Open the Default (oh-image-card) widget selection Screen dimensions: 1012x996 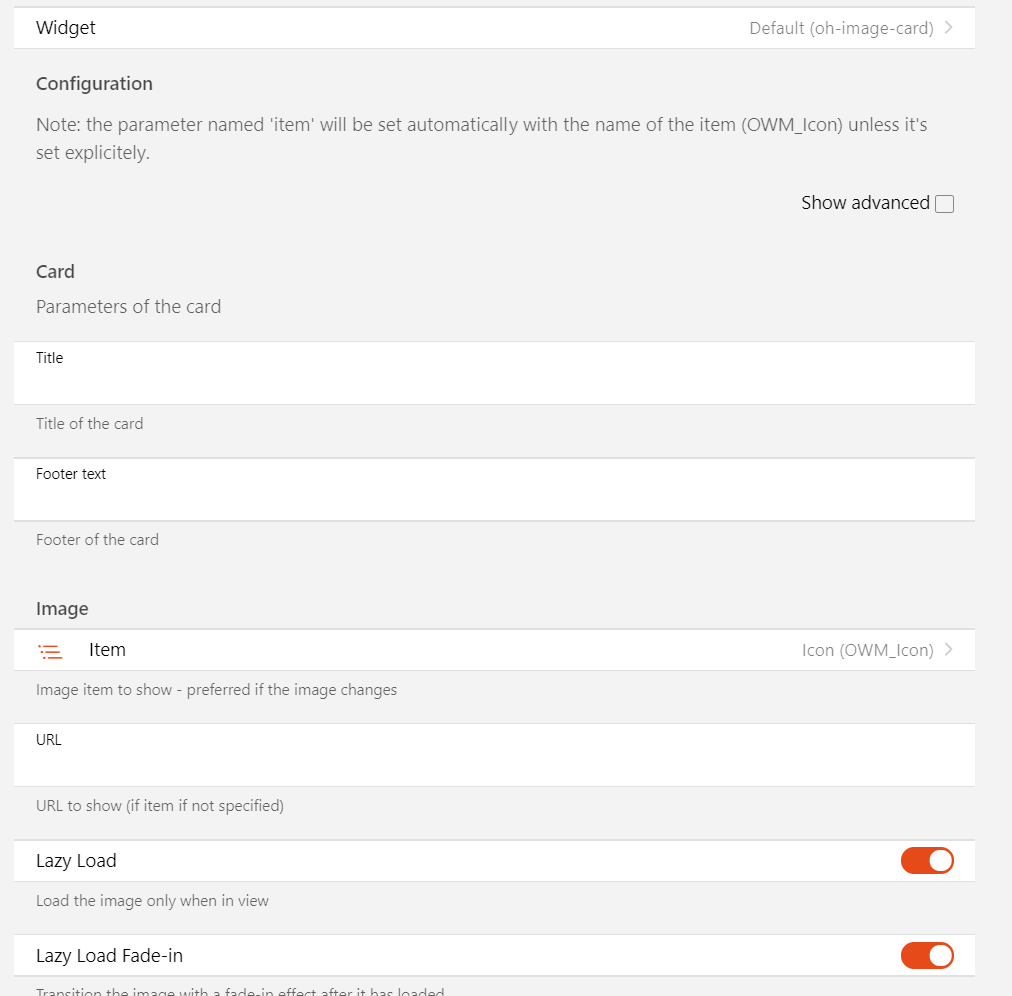click(841, 28)
